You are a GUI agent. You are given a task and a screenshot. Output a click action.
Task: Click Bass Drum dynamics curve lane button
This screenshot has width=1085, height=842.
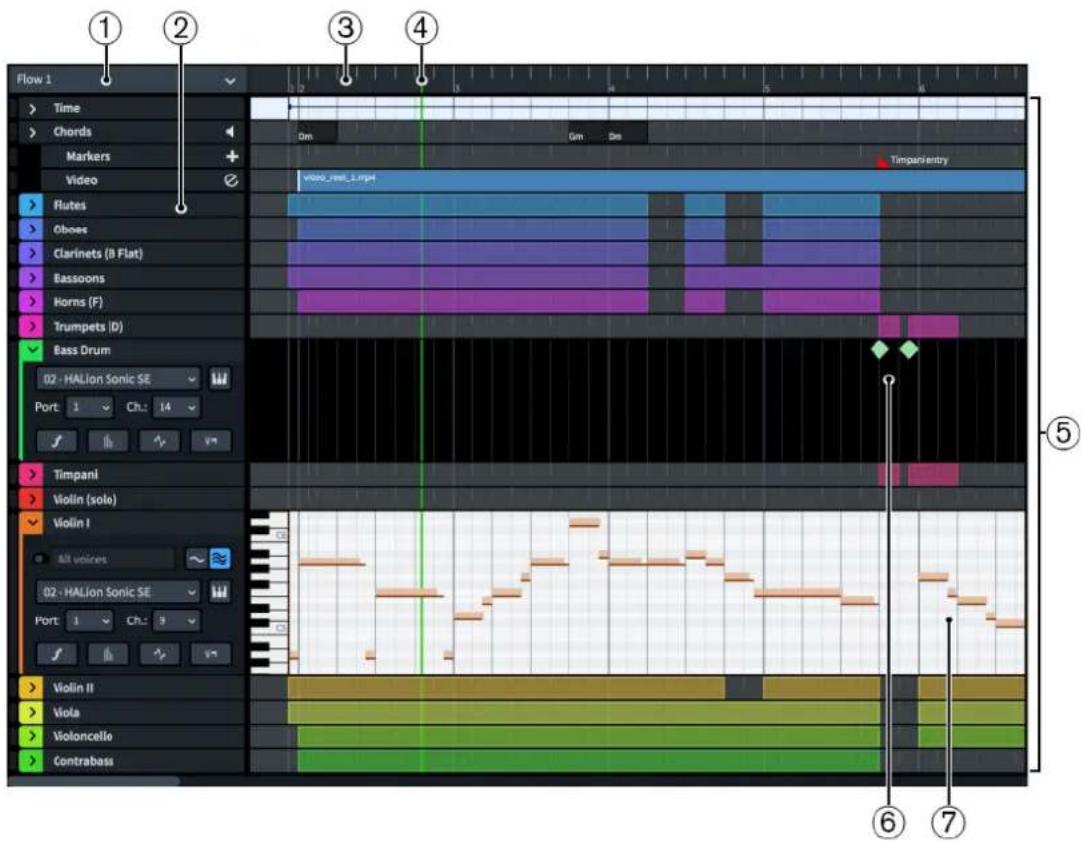[56, 441]
